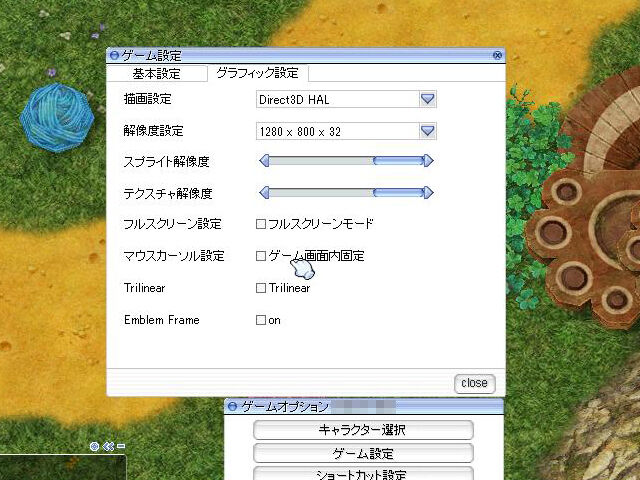Click the マウスカーソル設定 label text
640x480 pixels.
point(174,256)
